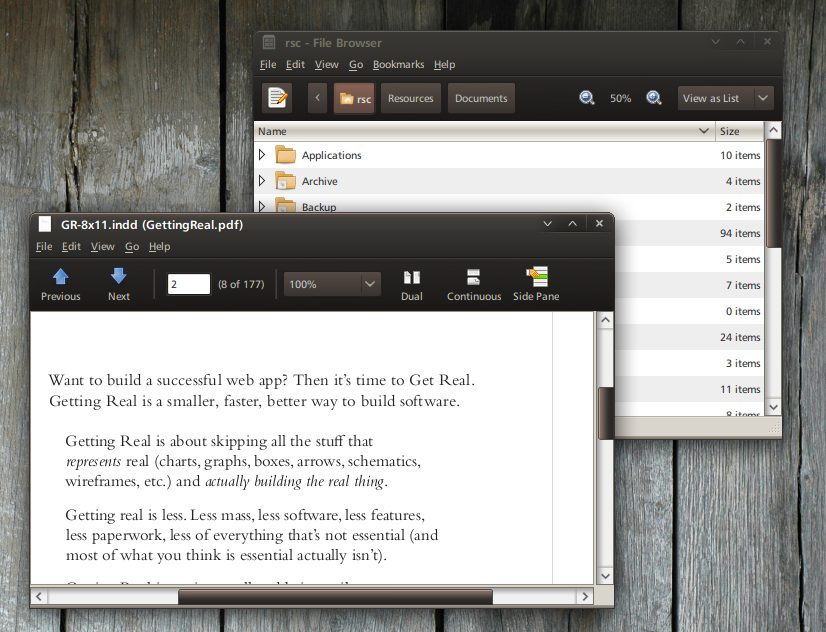
Task: Click the '10 items' size entry
Action: point(740,155)
